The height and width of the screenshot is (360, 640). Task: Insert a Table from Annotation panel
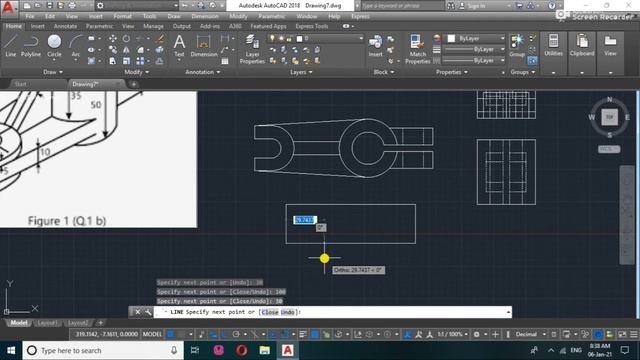tap(225, 61)
